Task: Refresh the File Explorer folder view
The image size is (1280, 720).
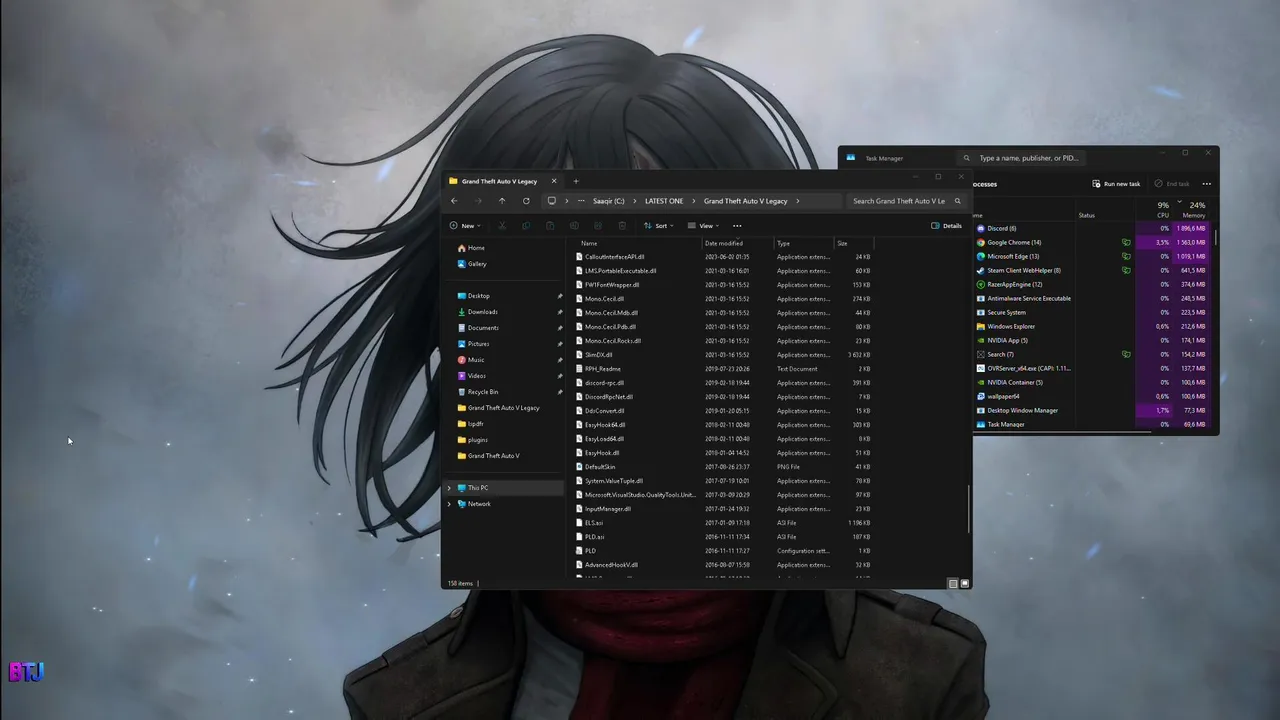Action: 526,201
